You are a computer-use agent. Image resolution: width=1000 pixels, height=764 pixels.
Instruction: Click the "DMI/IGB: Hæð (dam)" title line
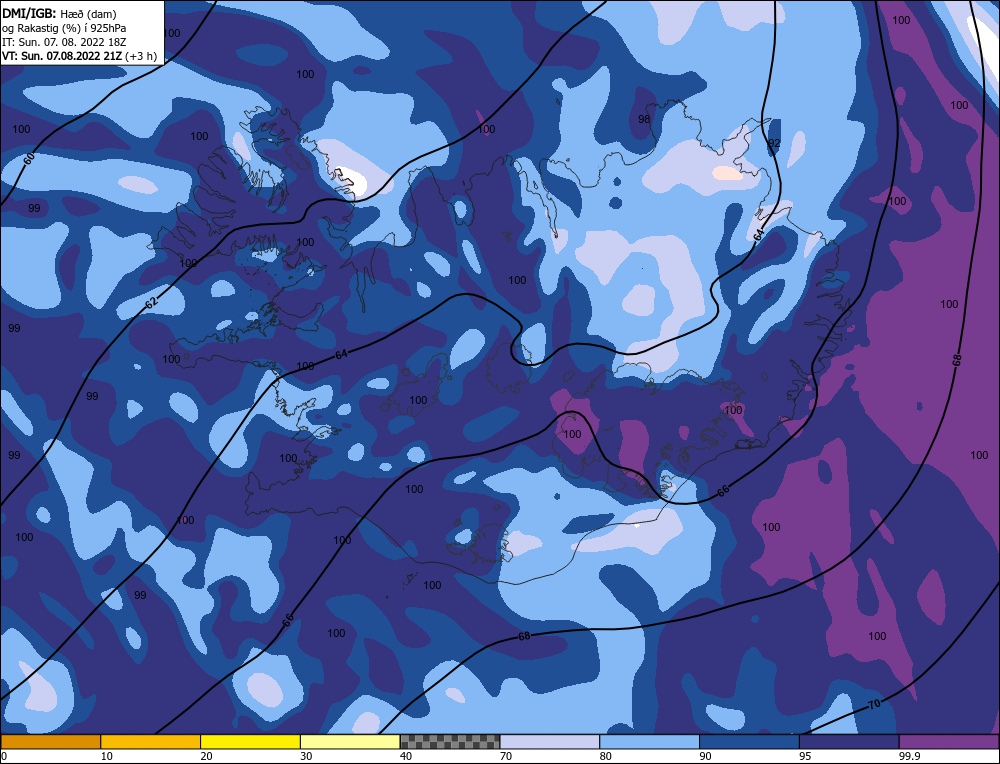[59, 13]
